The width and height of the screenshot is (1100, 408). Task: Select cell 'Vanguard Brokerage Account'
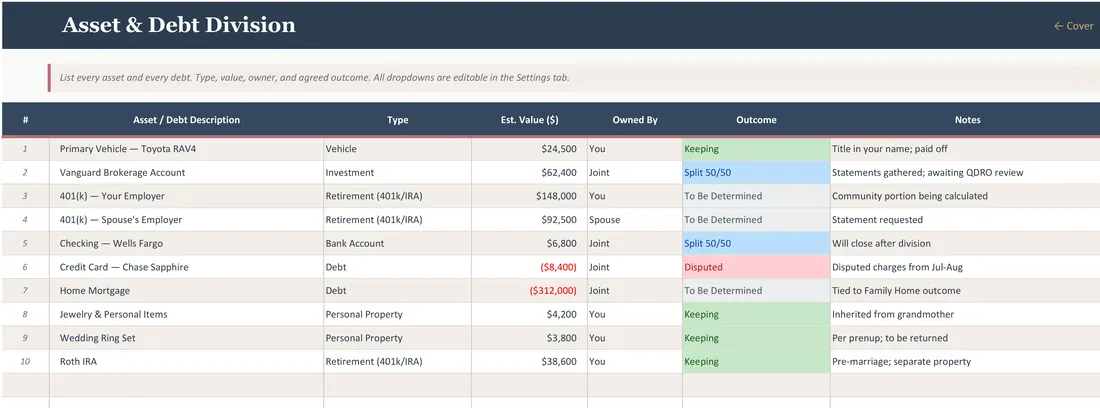pyautogui.click(x=187, y=172)
